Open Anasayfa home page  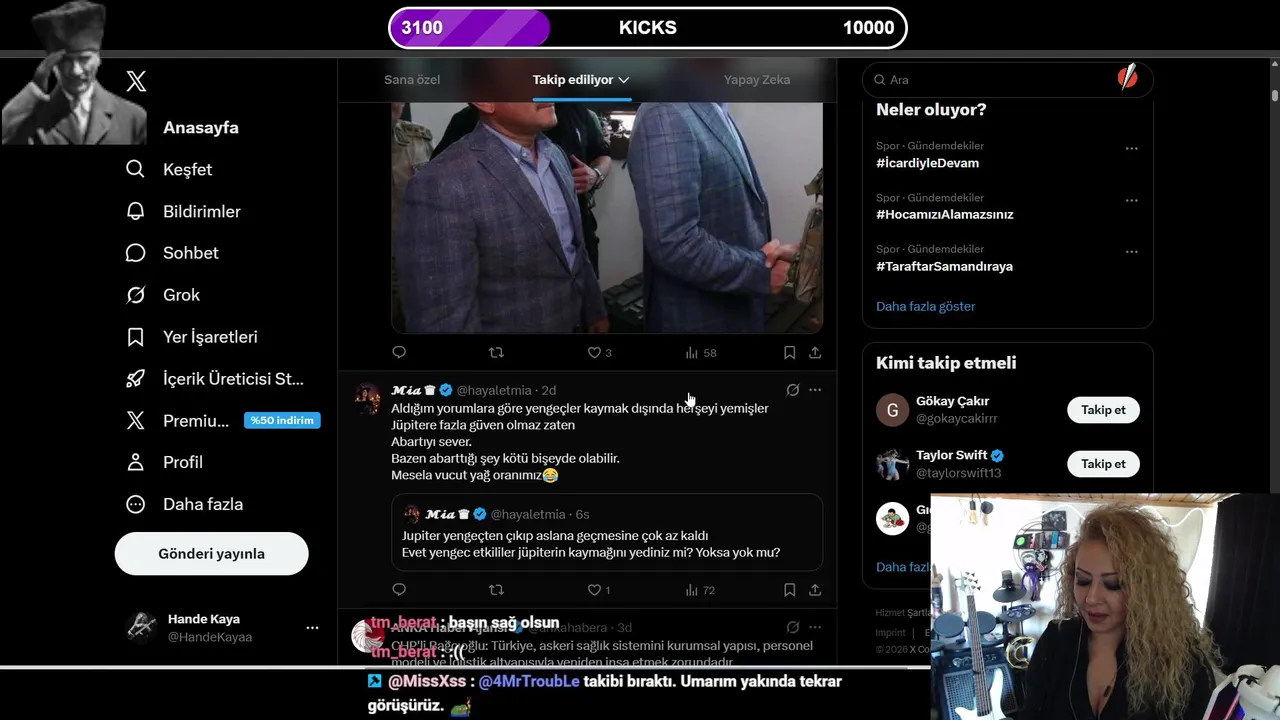[x=200, y=128]
